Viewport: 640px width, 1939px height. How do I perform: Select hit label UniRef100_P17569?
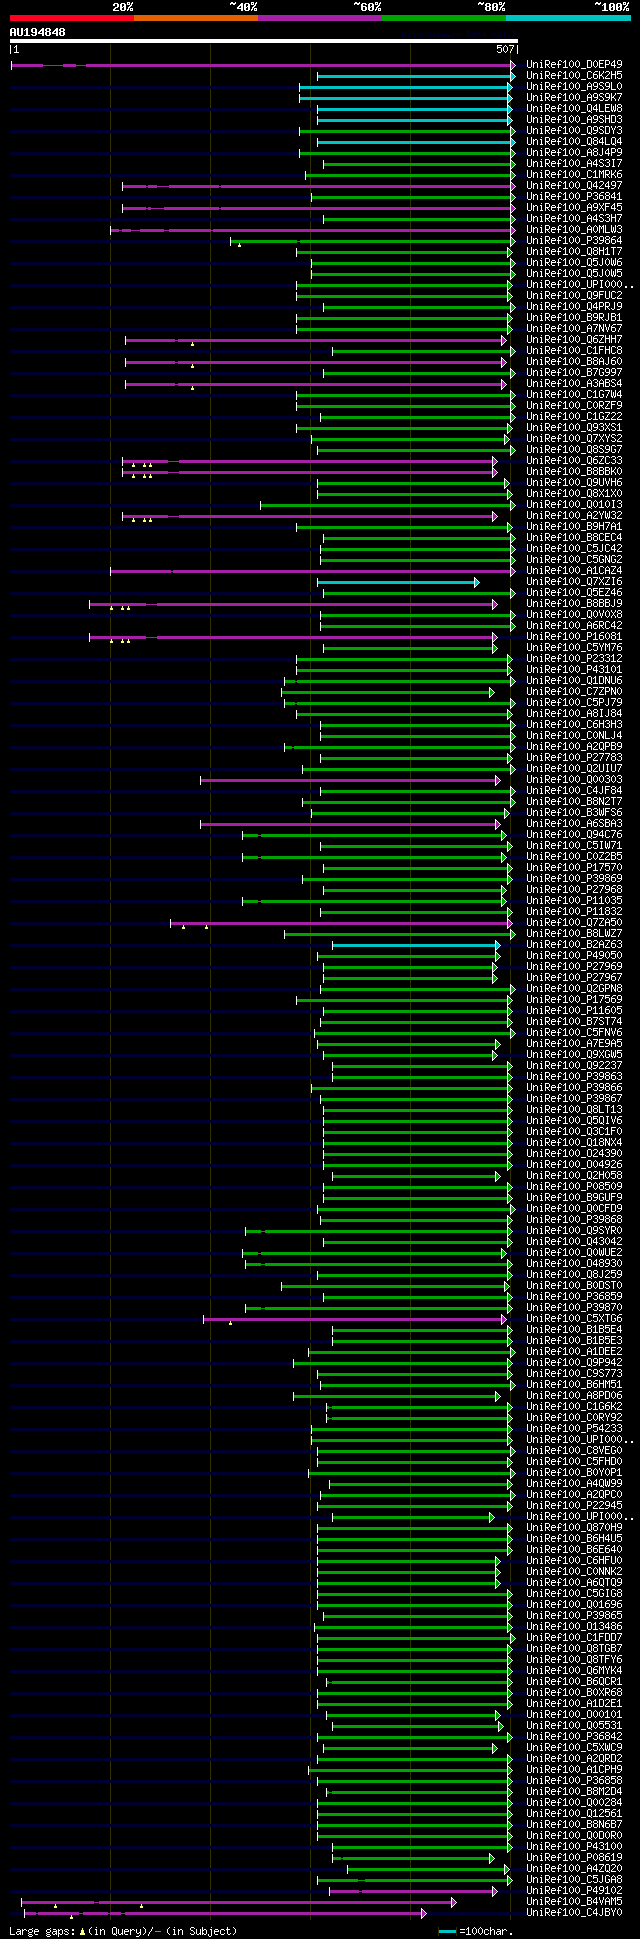tap(574, 999)
